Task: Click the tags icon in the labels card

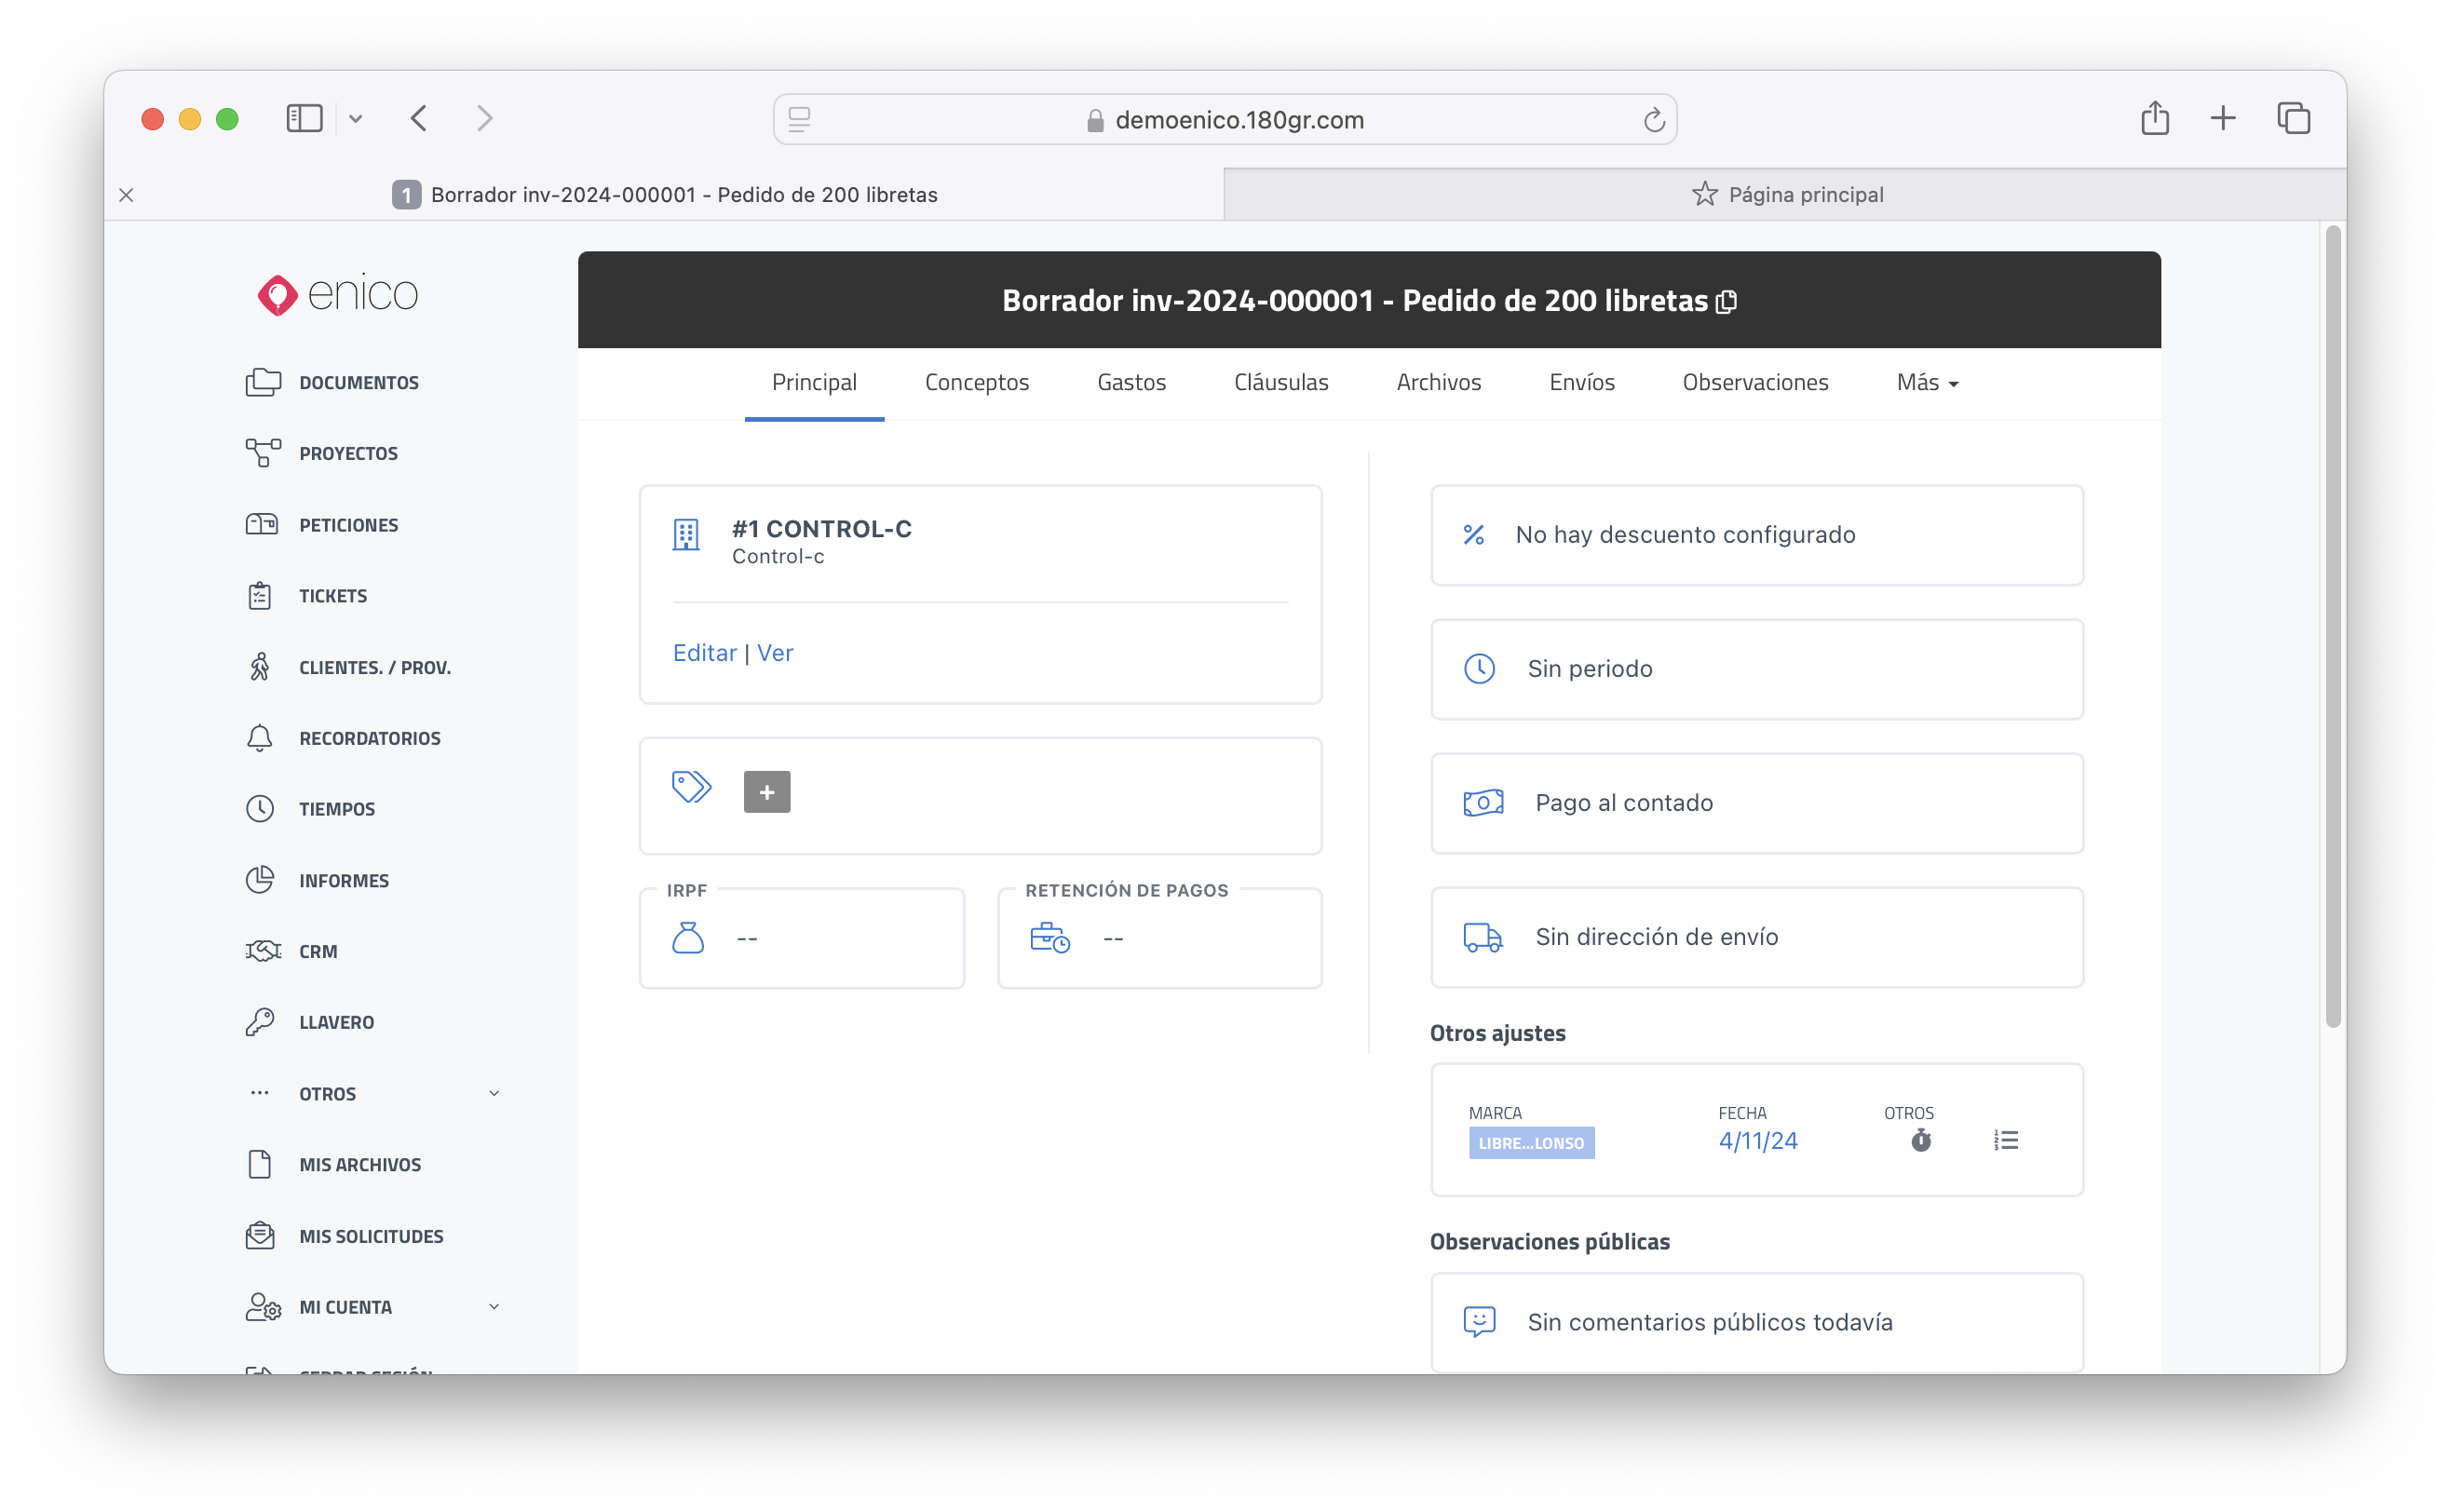Action: 691,787
